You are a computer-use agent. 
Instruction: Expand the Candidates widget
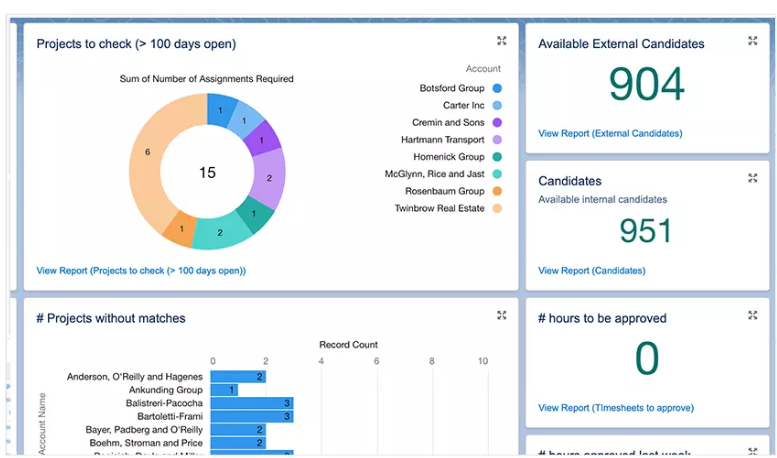point(752,178)
